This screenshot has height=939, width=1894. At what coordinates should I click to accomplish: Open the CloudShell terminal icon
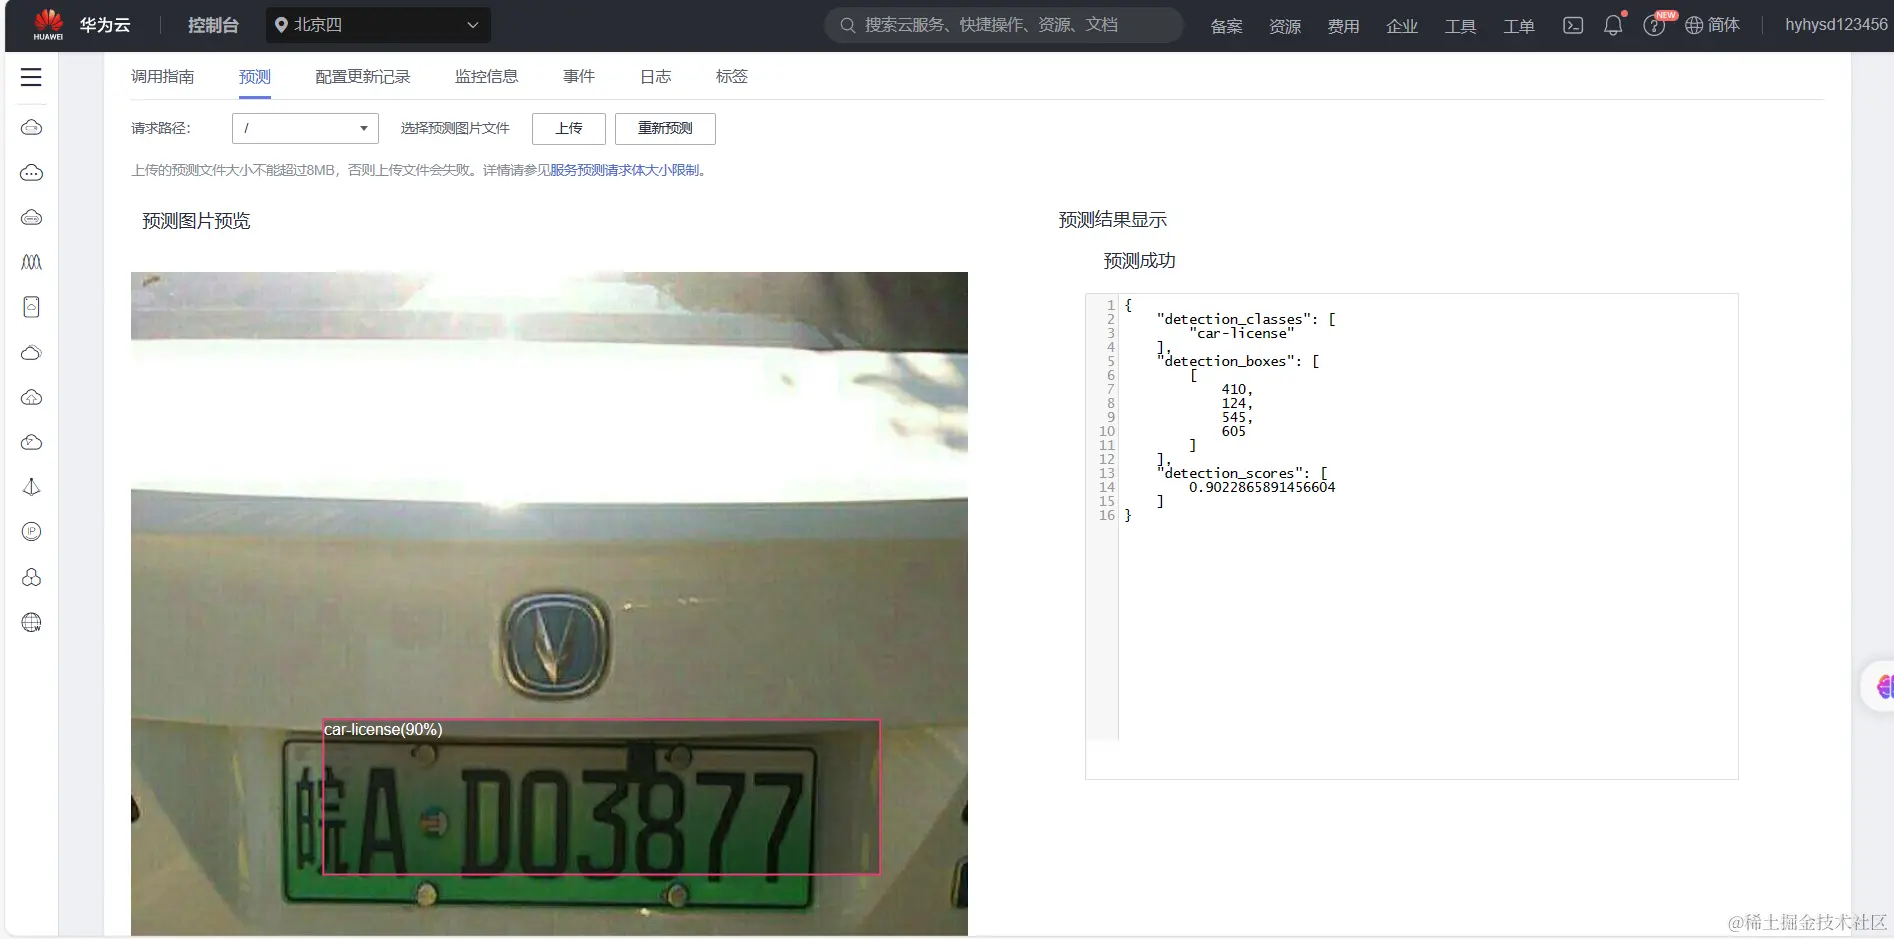[x=1573, y=25]
